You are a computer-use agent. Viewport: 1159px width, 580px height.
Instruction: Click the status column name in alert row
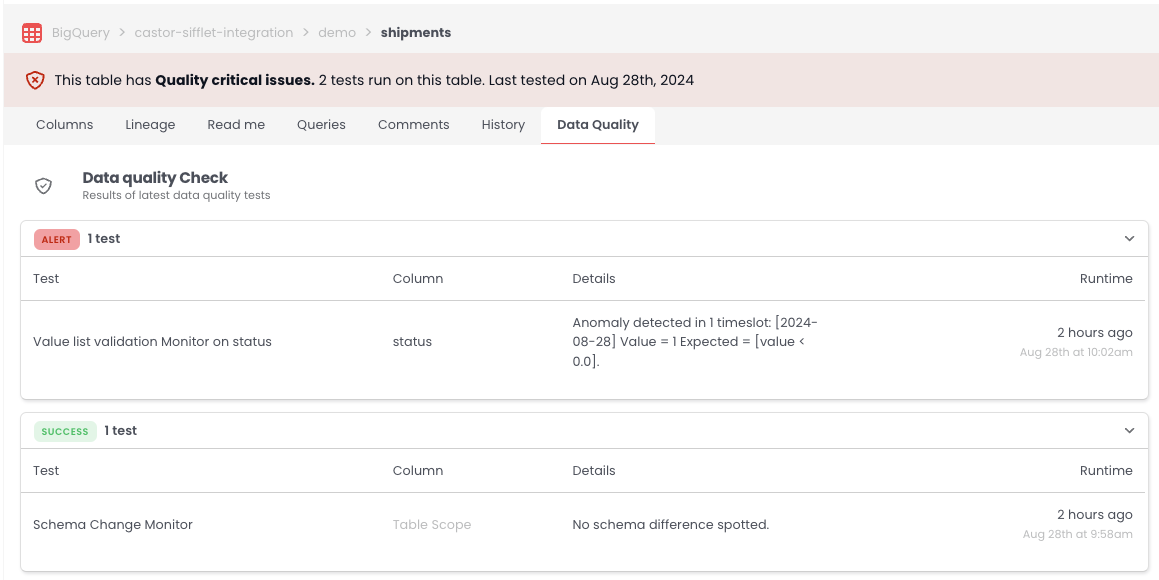[412, 342]
